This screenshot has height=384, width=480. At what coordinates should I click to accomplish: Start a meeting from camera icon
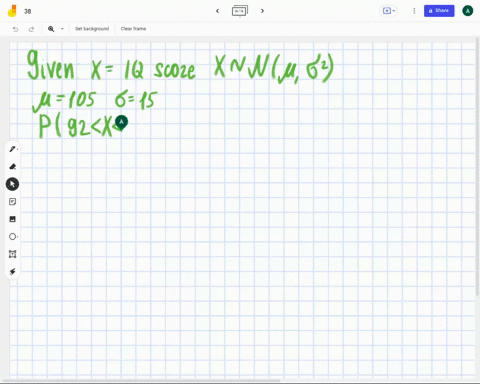(x=389, y=11)
